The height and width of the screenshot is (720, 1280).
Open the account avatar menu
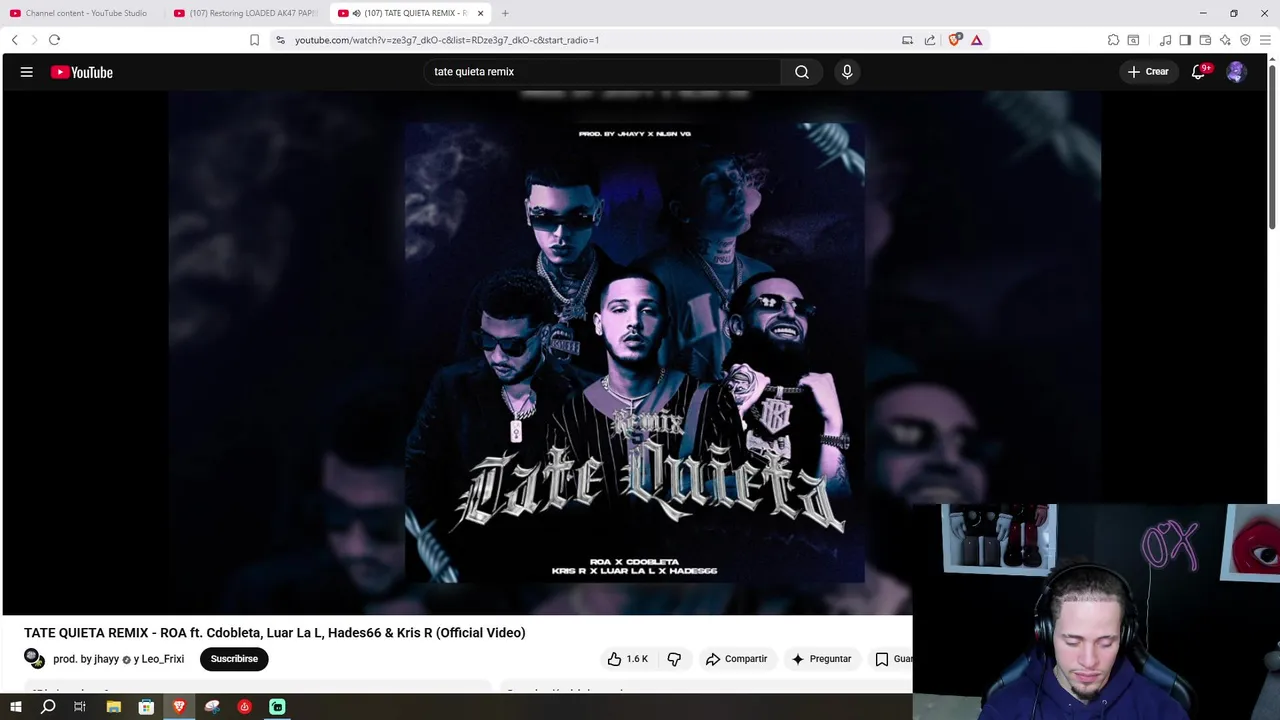(x=1236, y=72)
